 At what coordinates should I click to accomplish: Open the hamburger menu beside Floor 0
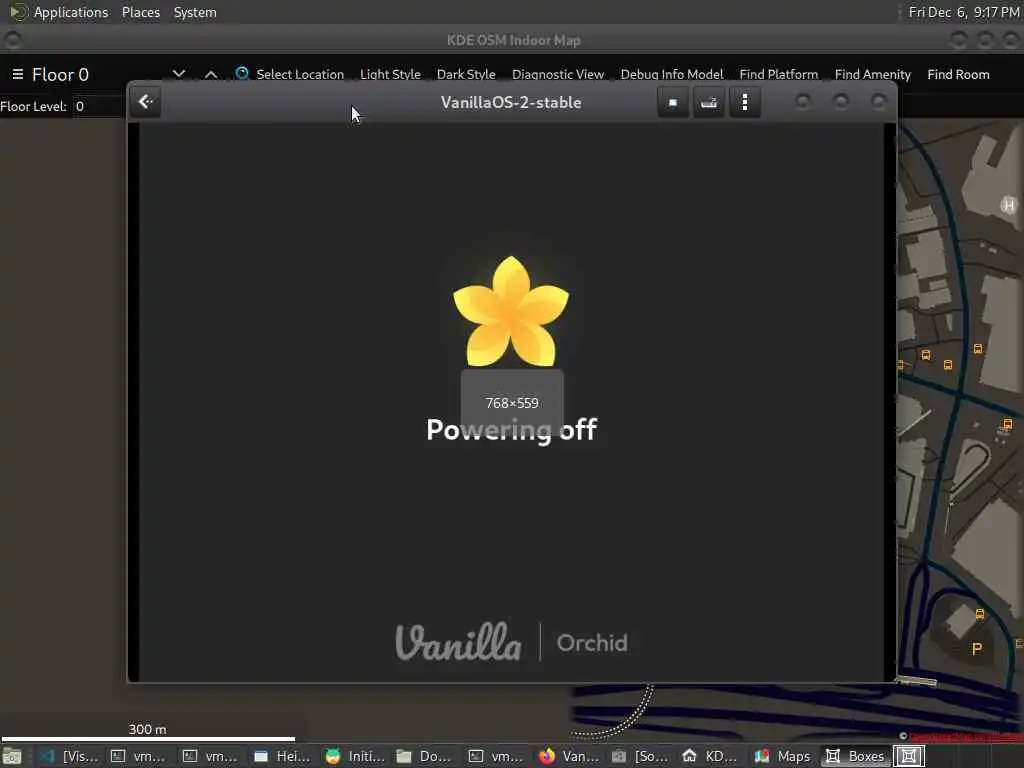18,74
